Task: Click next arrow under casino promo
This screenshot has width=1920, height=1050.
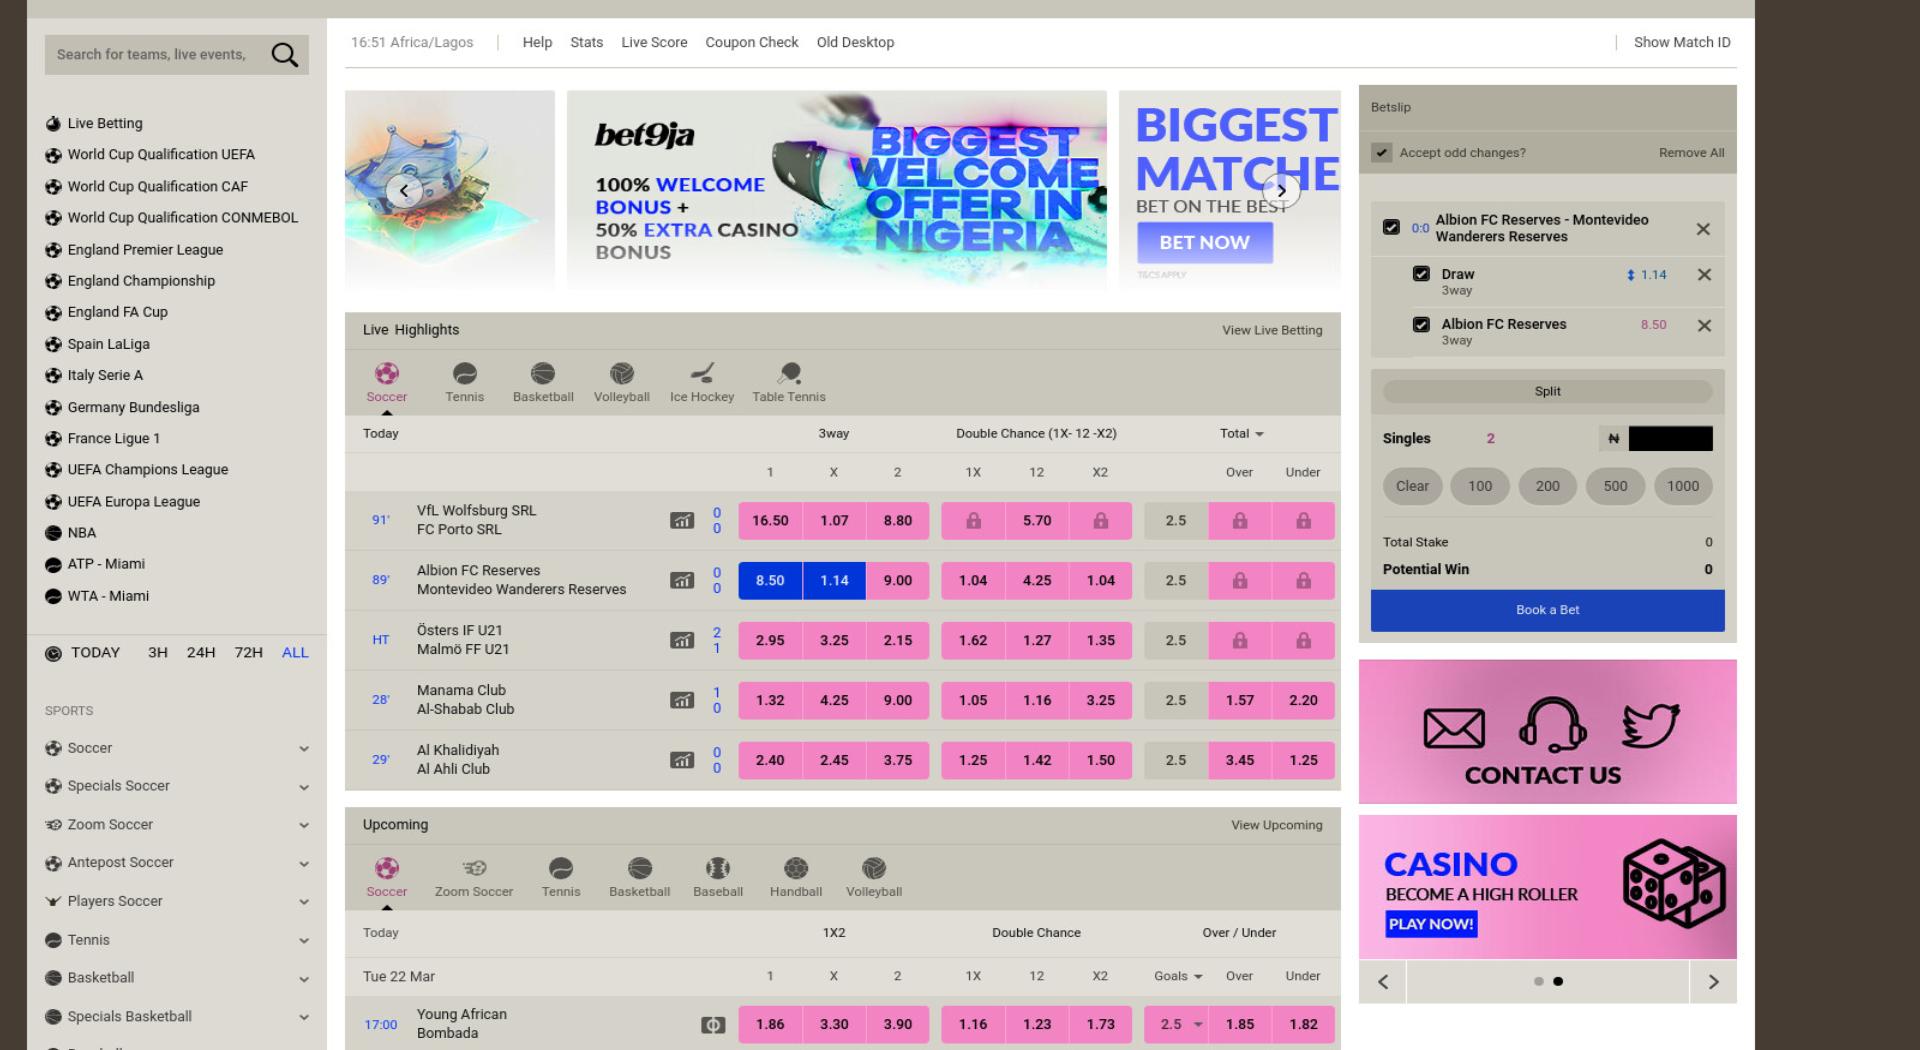Action: pyautogui.click(x=1713, y=982)
